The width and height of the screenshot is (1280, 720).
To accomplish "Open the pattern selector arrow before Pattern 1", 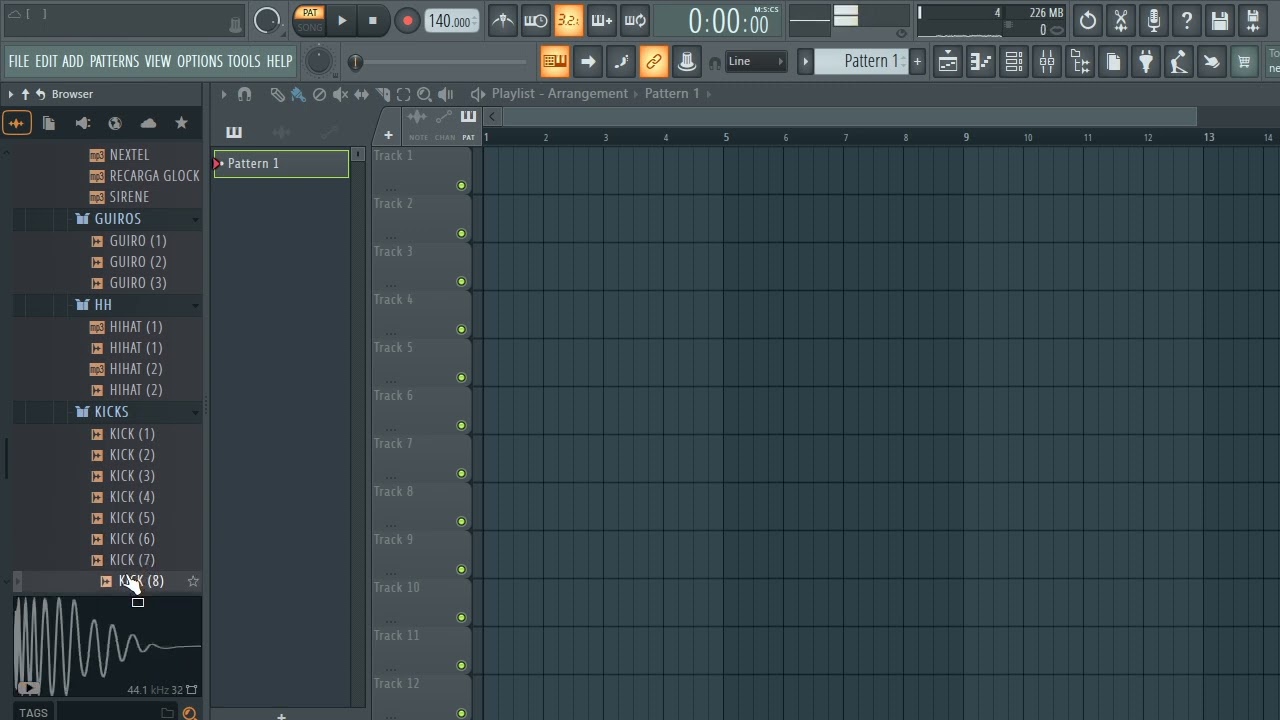I will (x=805, y=62).
